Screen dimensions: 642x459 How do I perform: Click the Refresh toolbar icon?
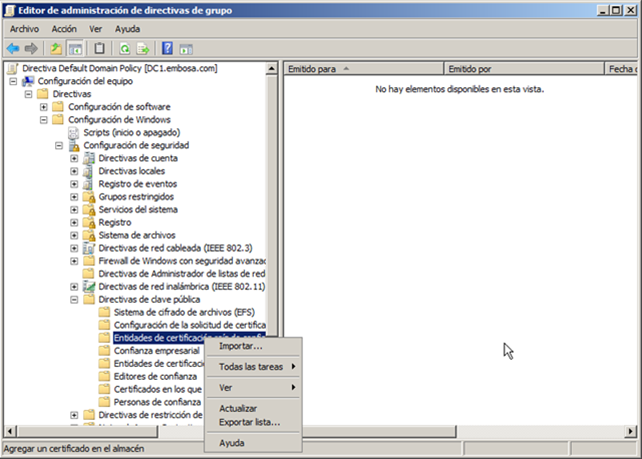click(124, 48)
